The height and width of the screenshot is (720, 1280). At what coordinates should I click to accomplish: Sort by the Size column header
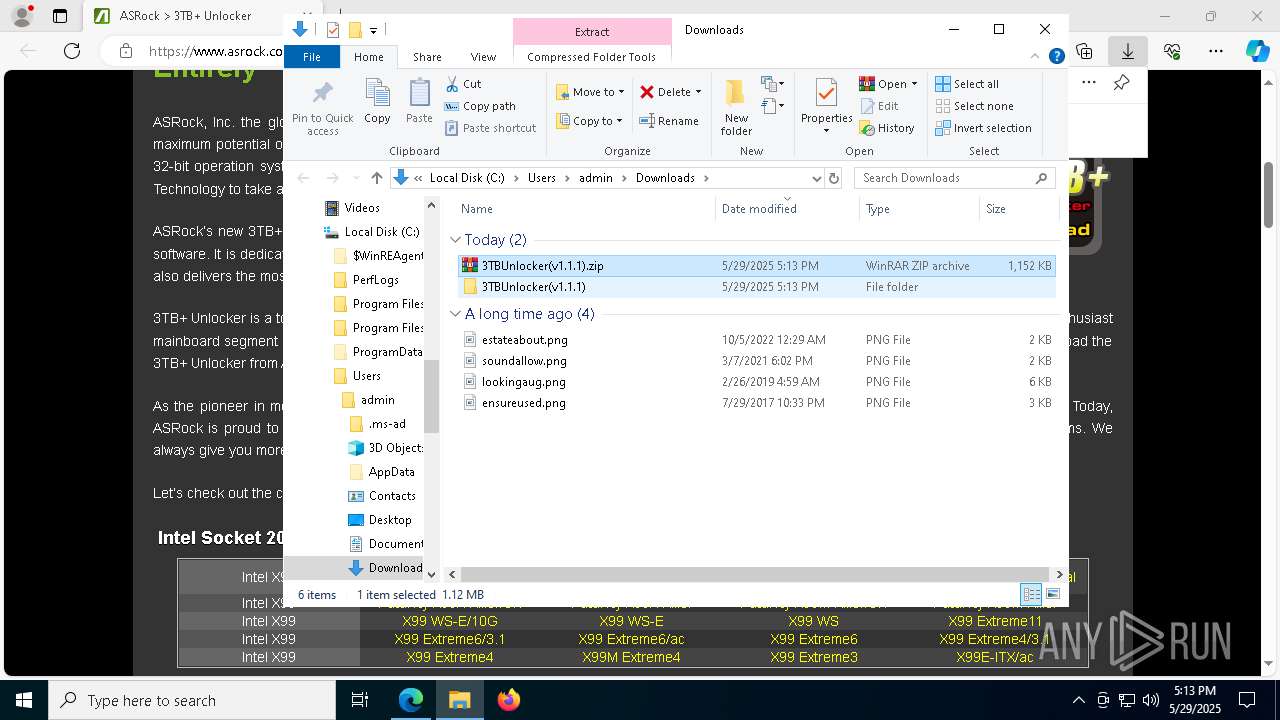[x=1018, y=209]
